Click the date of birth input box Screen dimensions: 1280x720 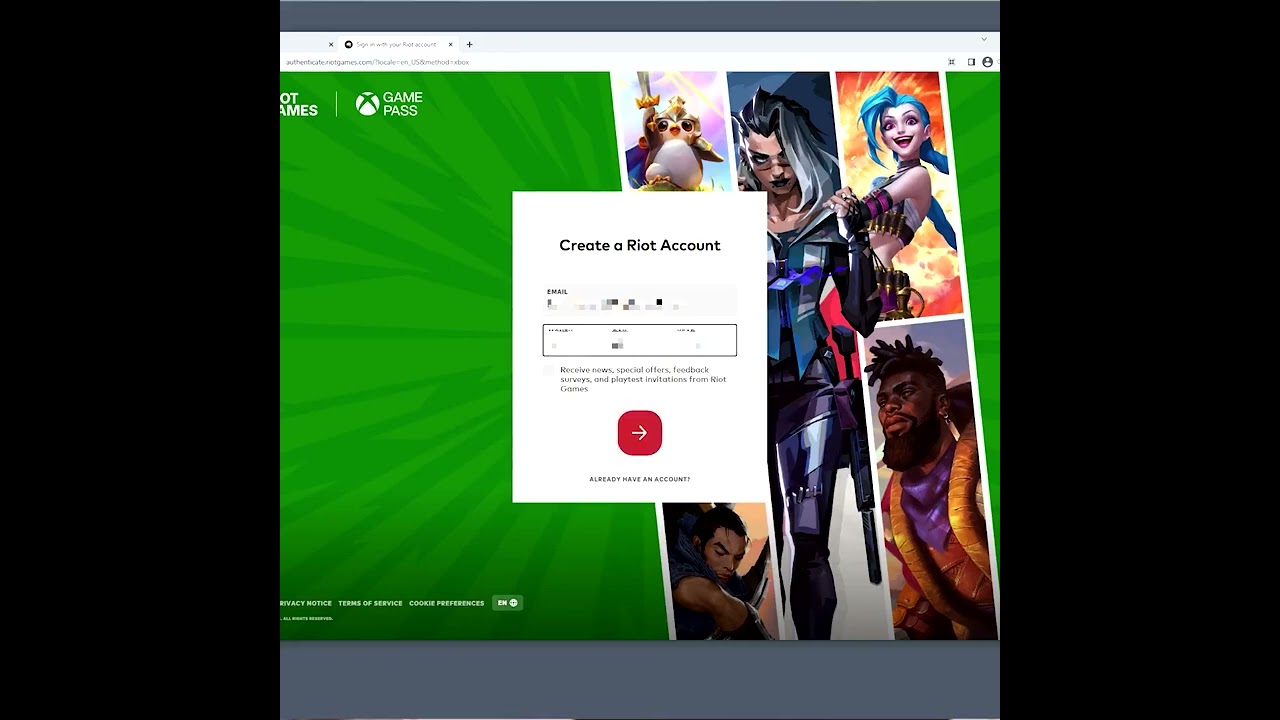coord(639,340)
